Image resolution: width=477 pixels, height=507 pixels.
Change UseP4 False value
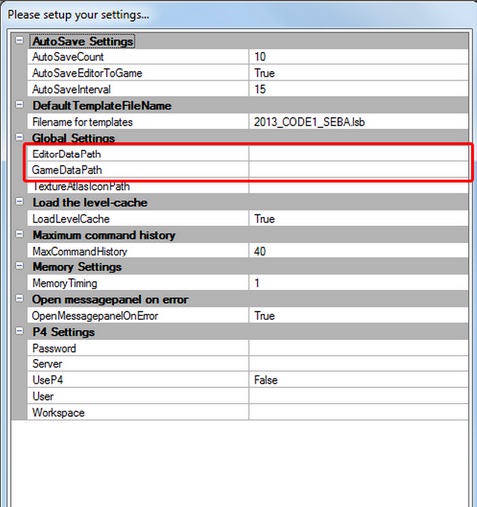click(359, 380)
